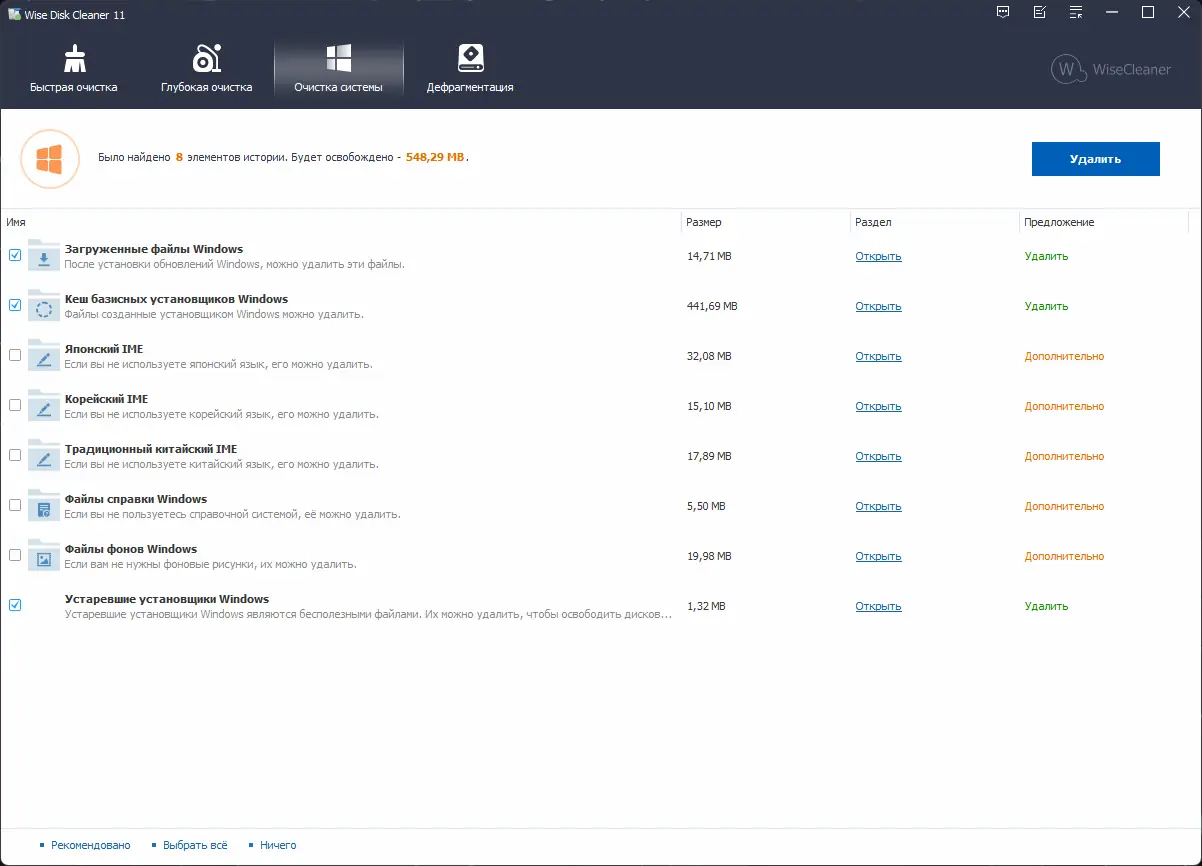Open Открыть link for Кеш базисных установщиков

pos(878,306)
